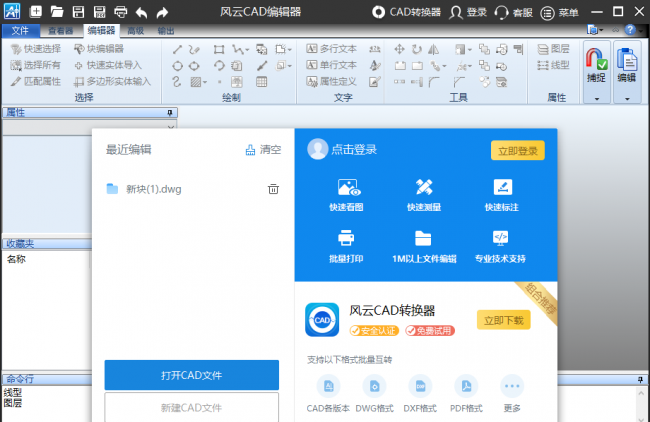The width and height of the screenshot is (650, 422).
Task: Open the 图层 layers panel
Action: tap(553, 49)
